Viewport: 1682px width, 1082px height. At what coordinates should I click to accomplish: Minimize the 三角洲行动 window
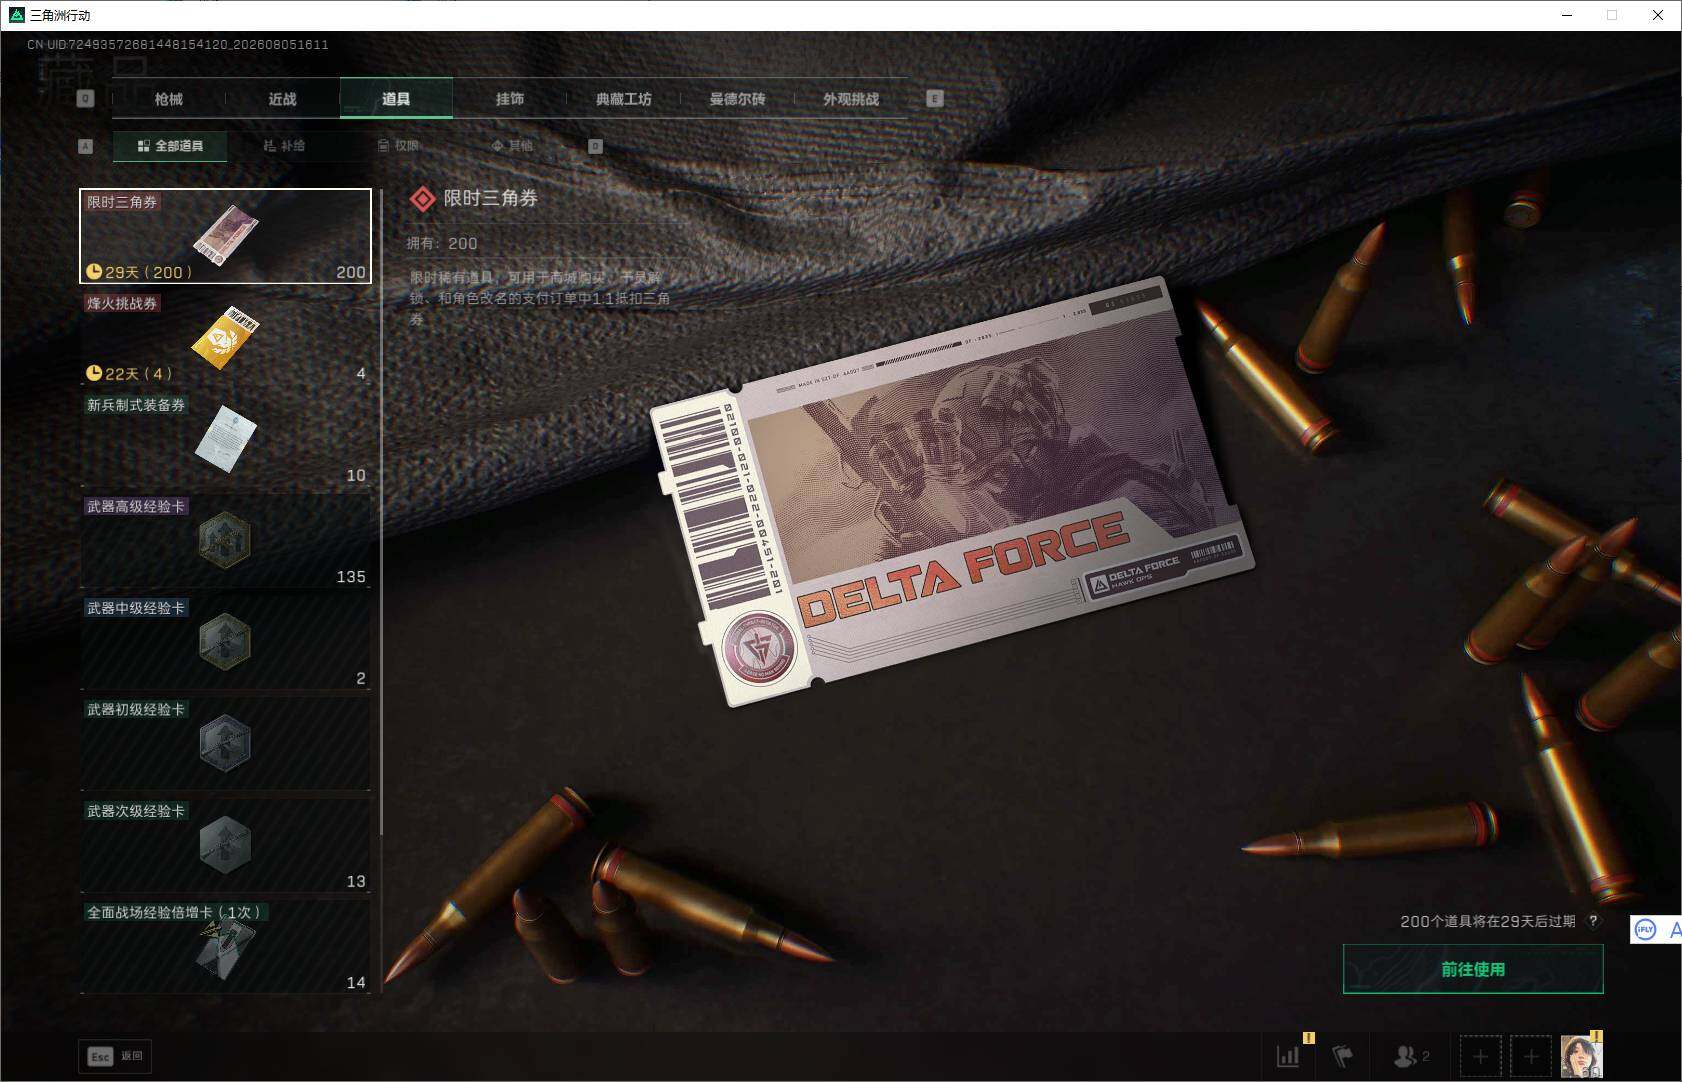(x=1567, y=15)
